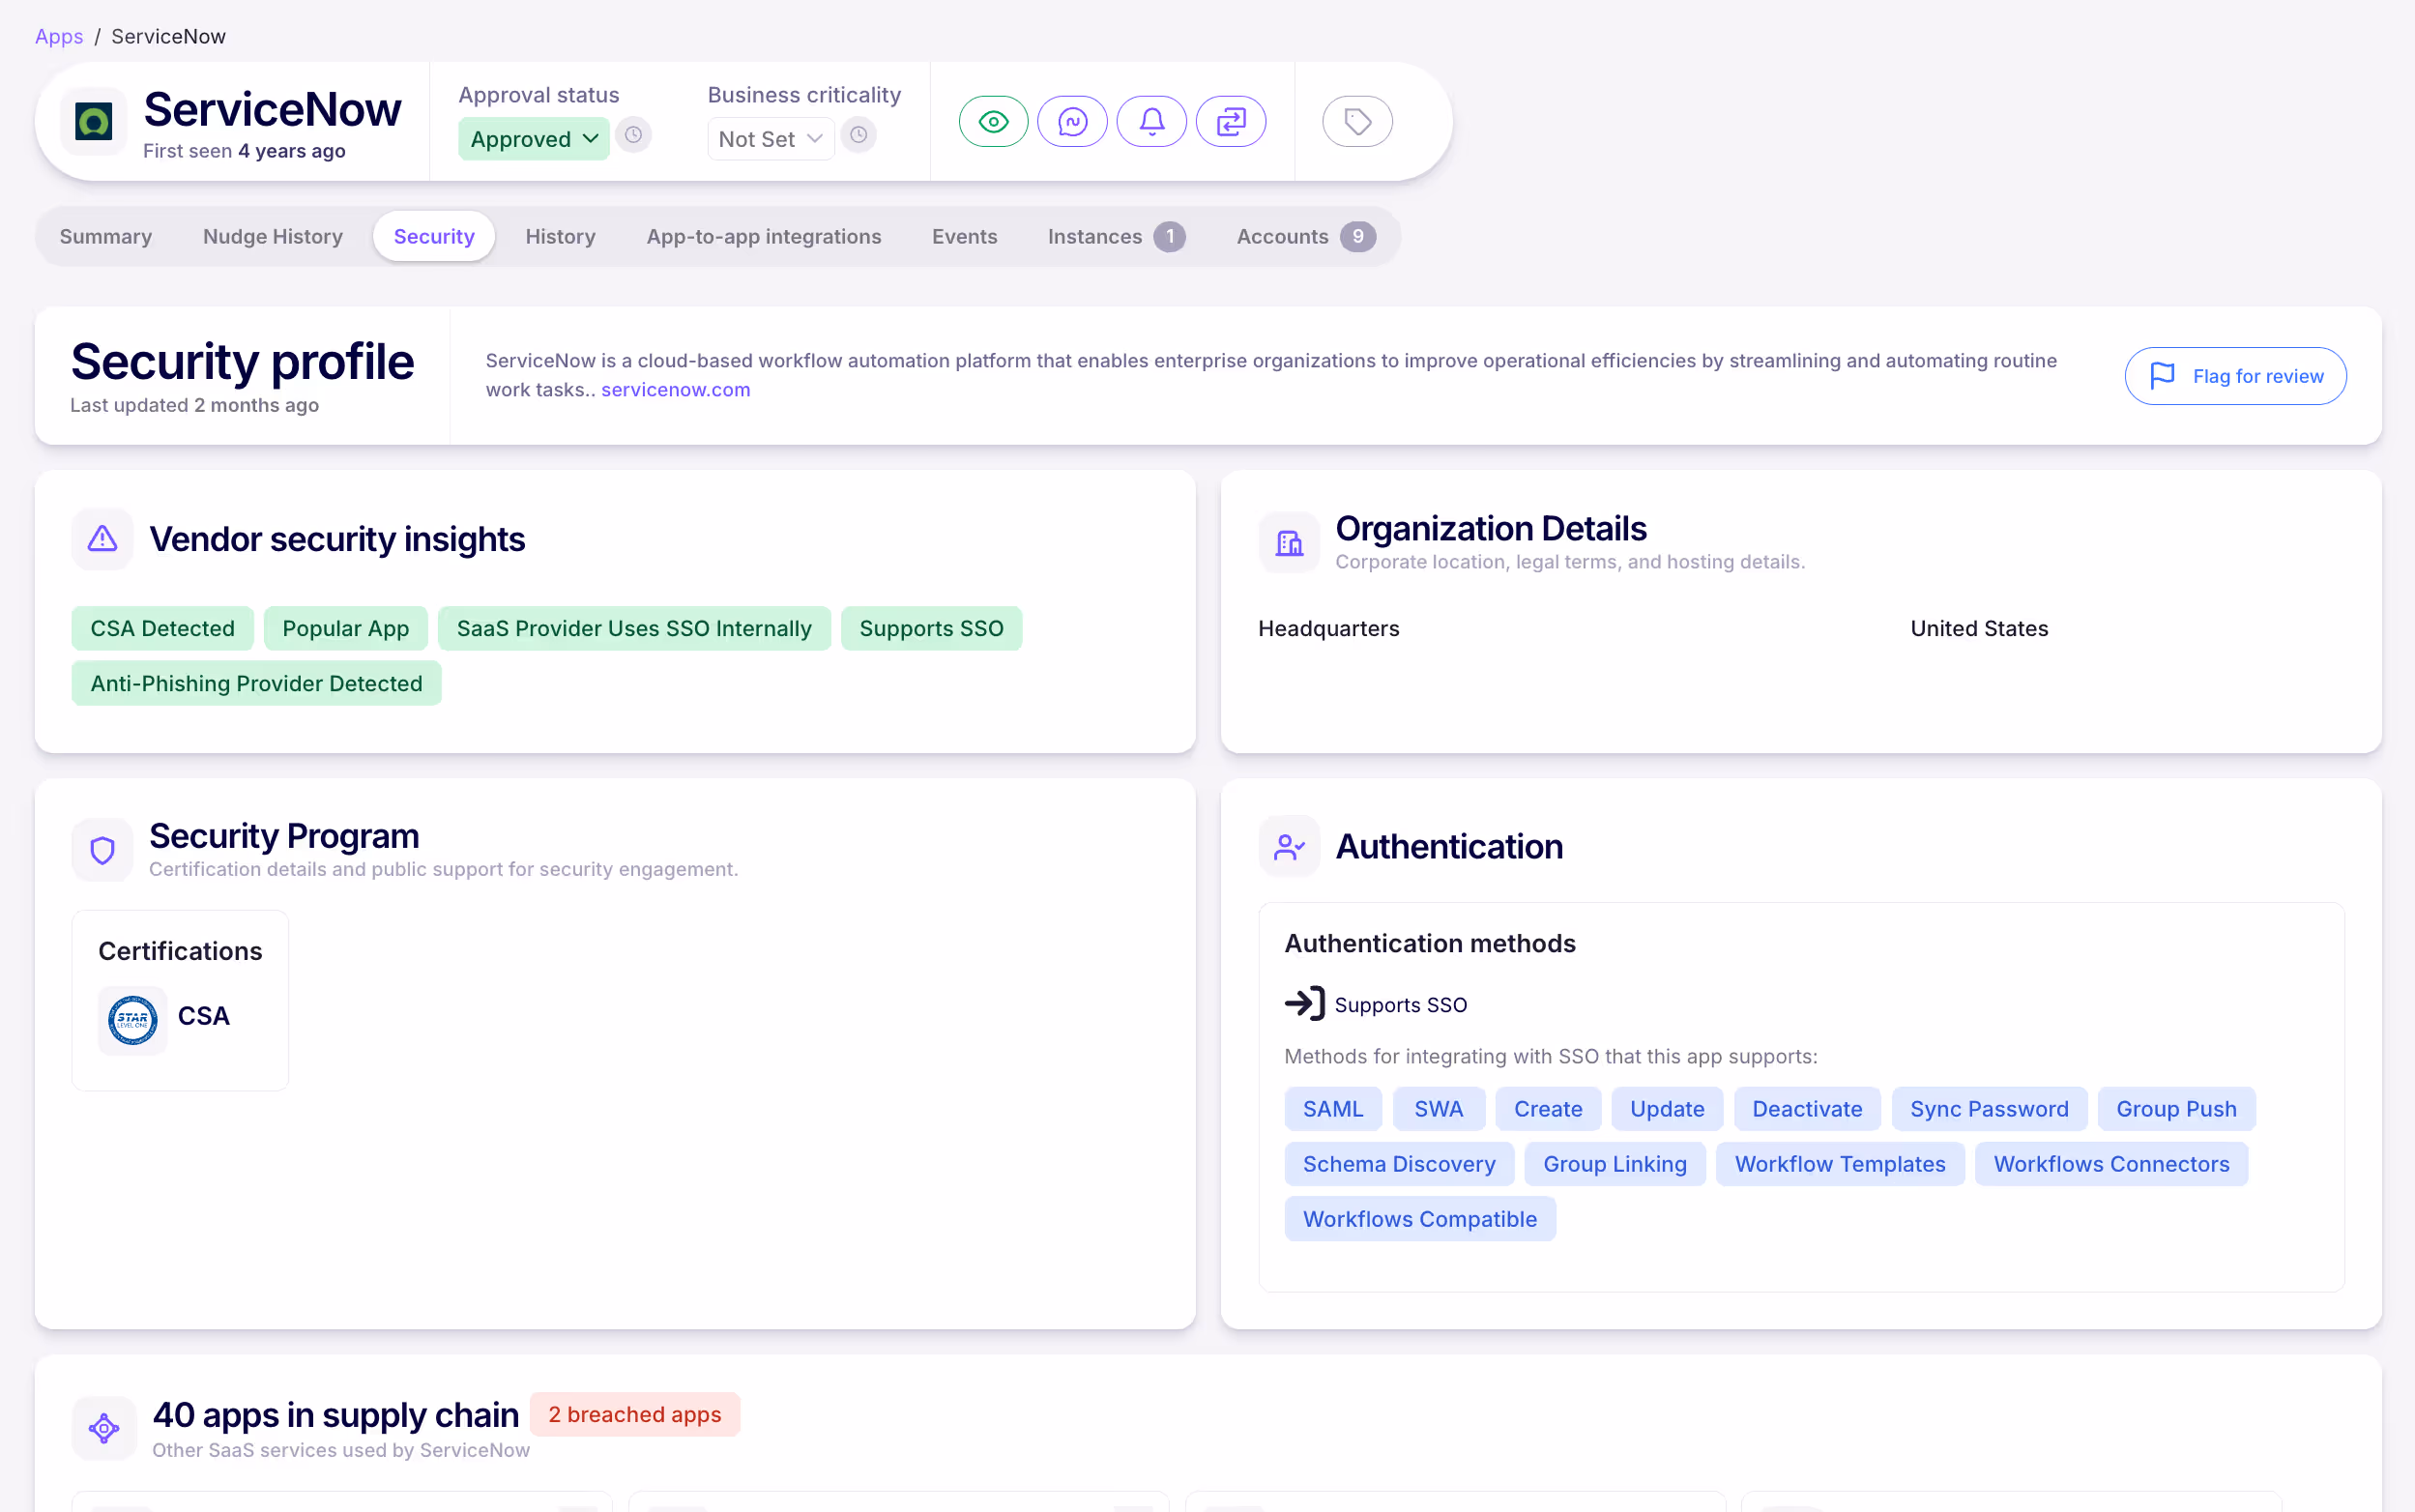Click the Anti-Phishing Provider Detected tag
Screen dimensions: 2415x1512
click(x=256, y=683)
